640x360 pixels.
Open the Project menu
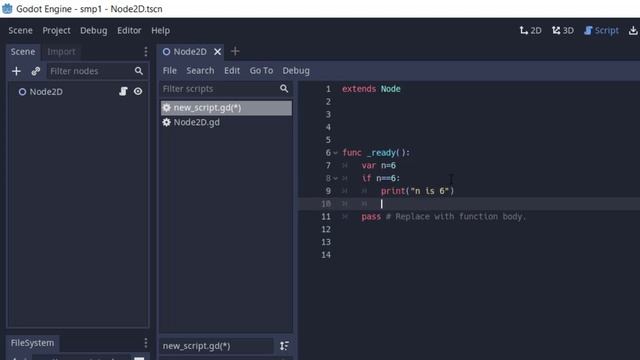(56, 31)
